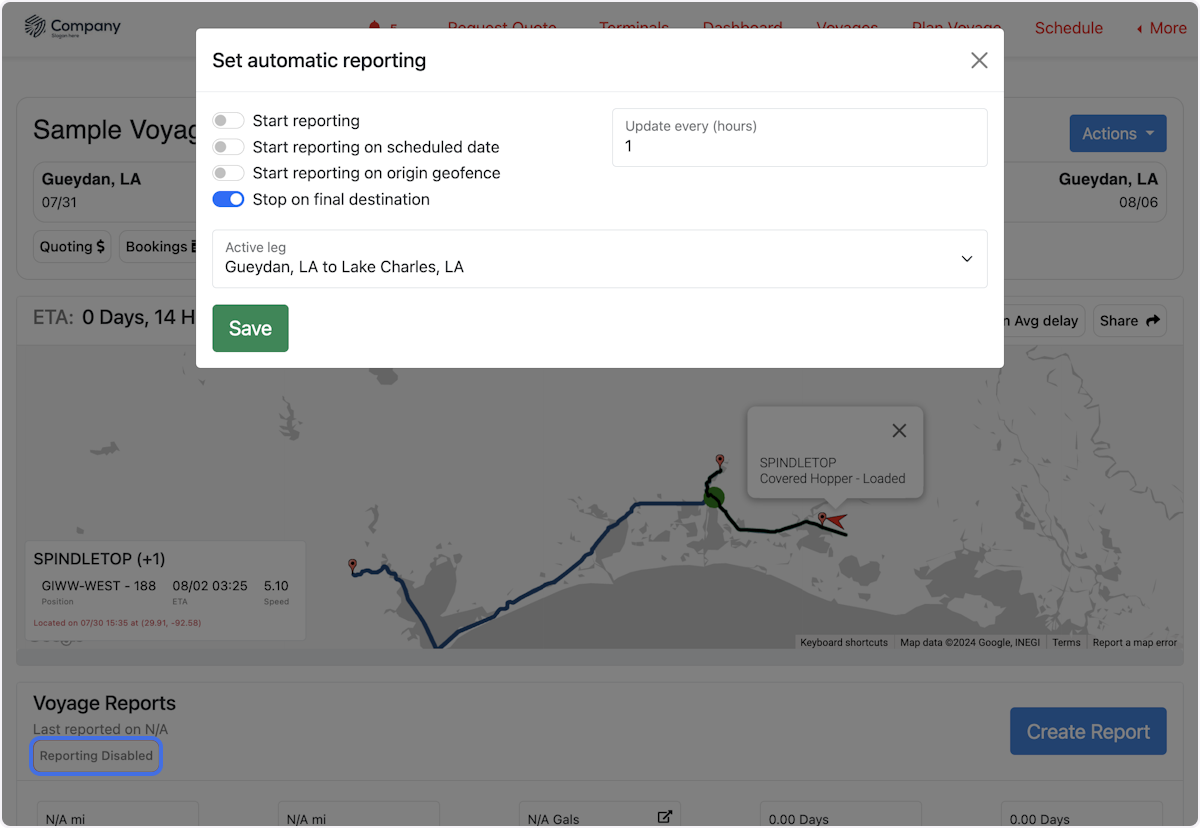Open the external link beside N/A Gals
The image size is (1200, 828).
tap(664, 817)
